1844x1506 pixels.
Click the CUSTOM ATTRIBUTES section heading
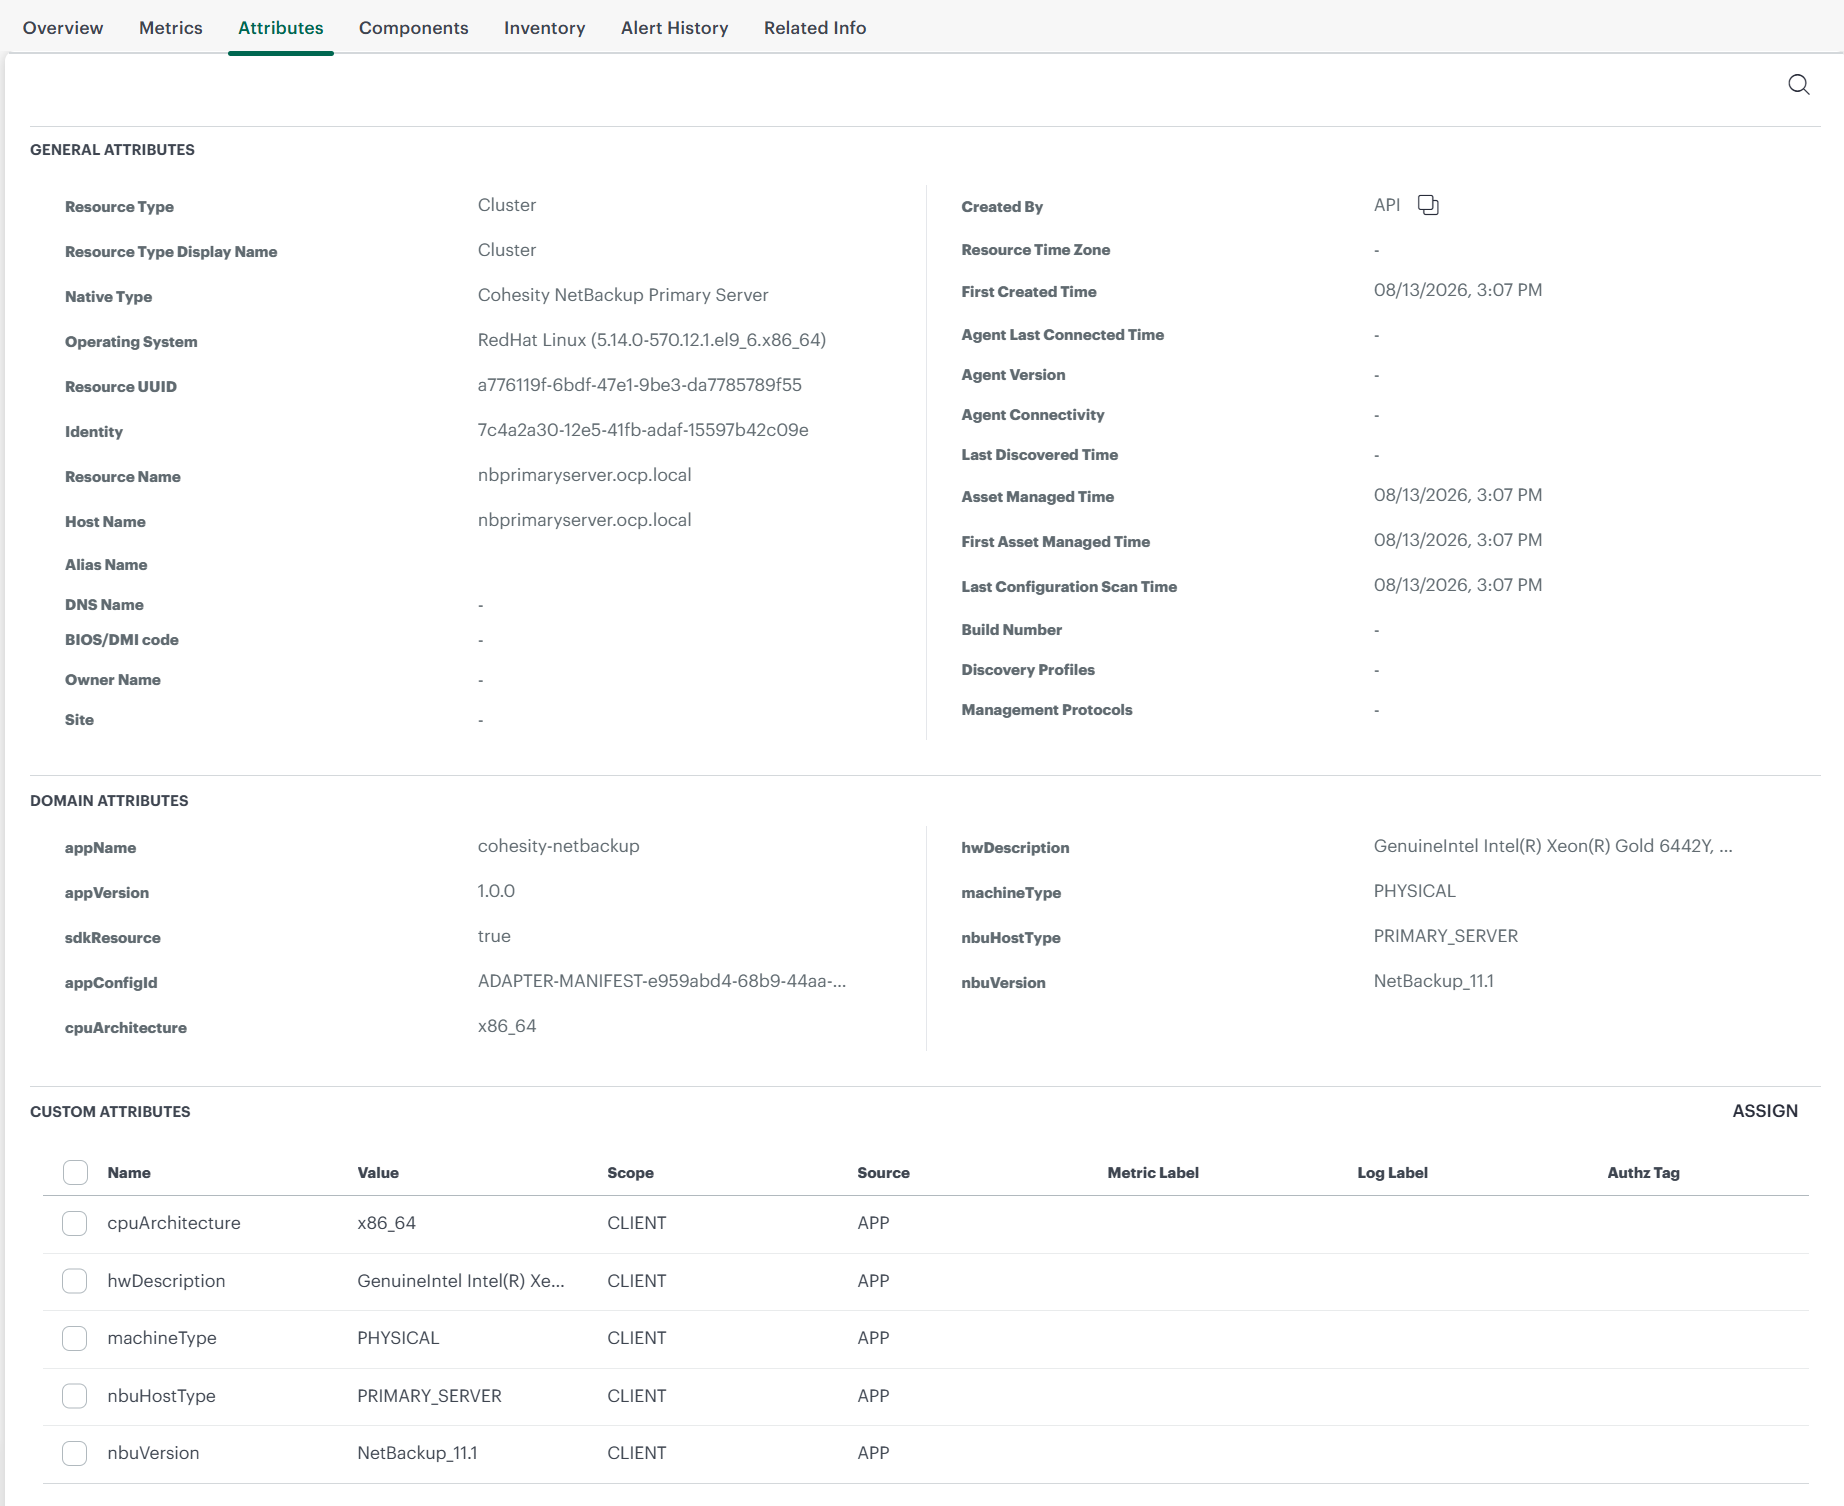[110, 1112]
